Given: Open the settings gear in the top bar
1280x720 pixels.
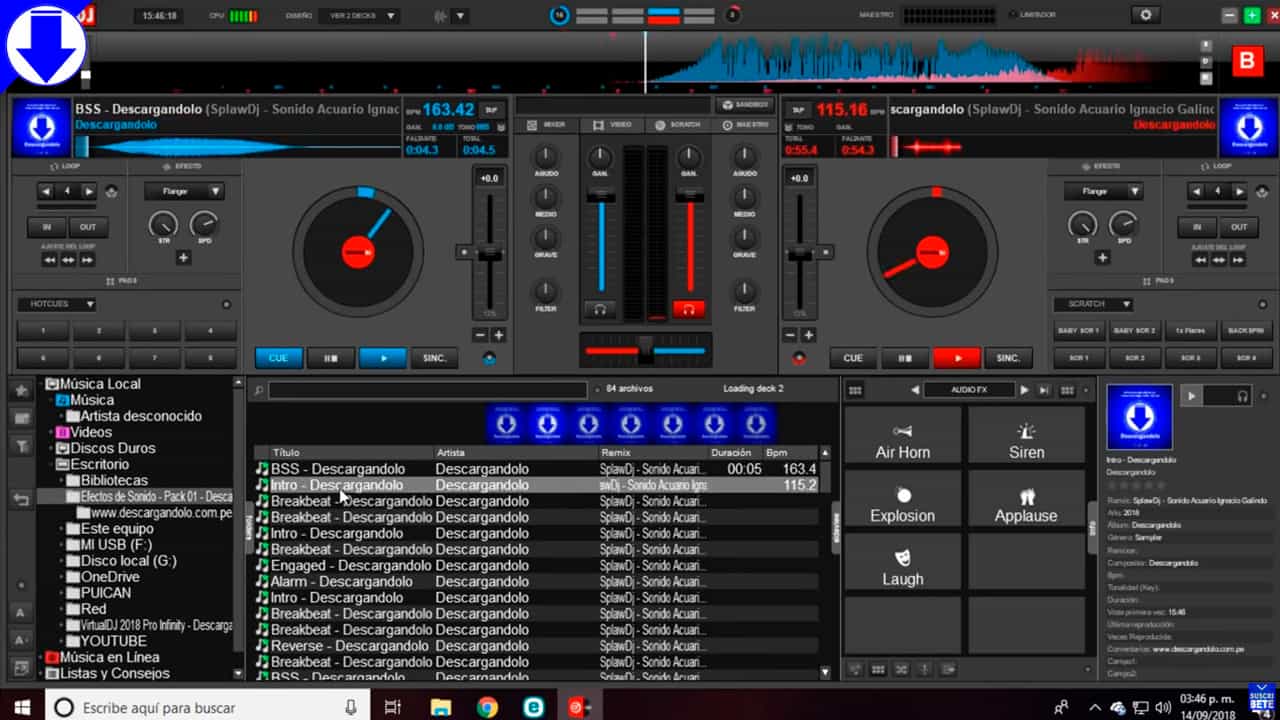Looking at the screenshot, I should 1146,15.
